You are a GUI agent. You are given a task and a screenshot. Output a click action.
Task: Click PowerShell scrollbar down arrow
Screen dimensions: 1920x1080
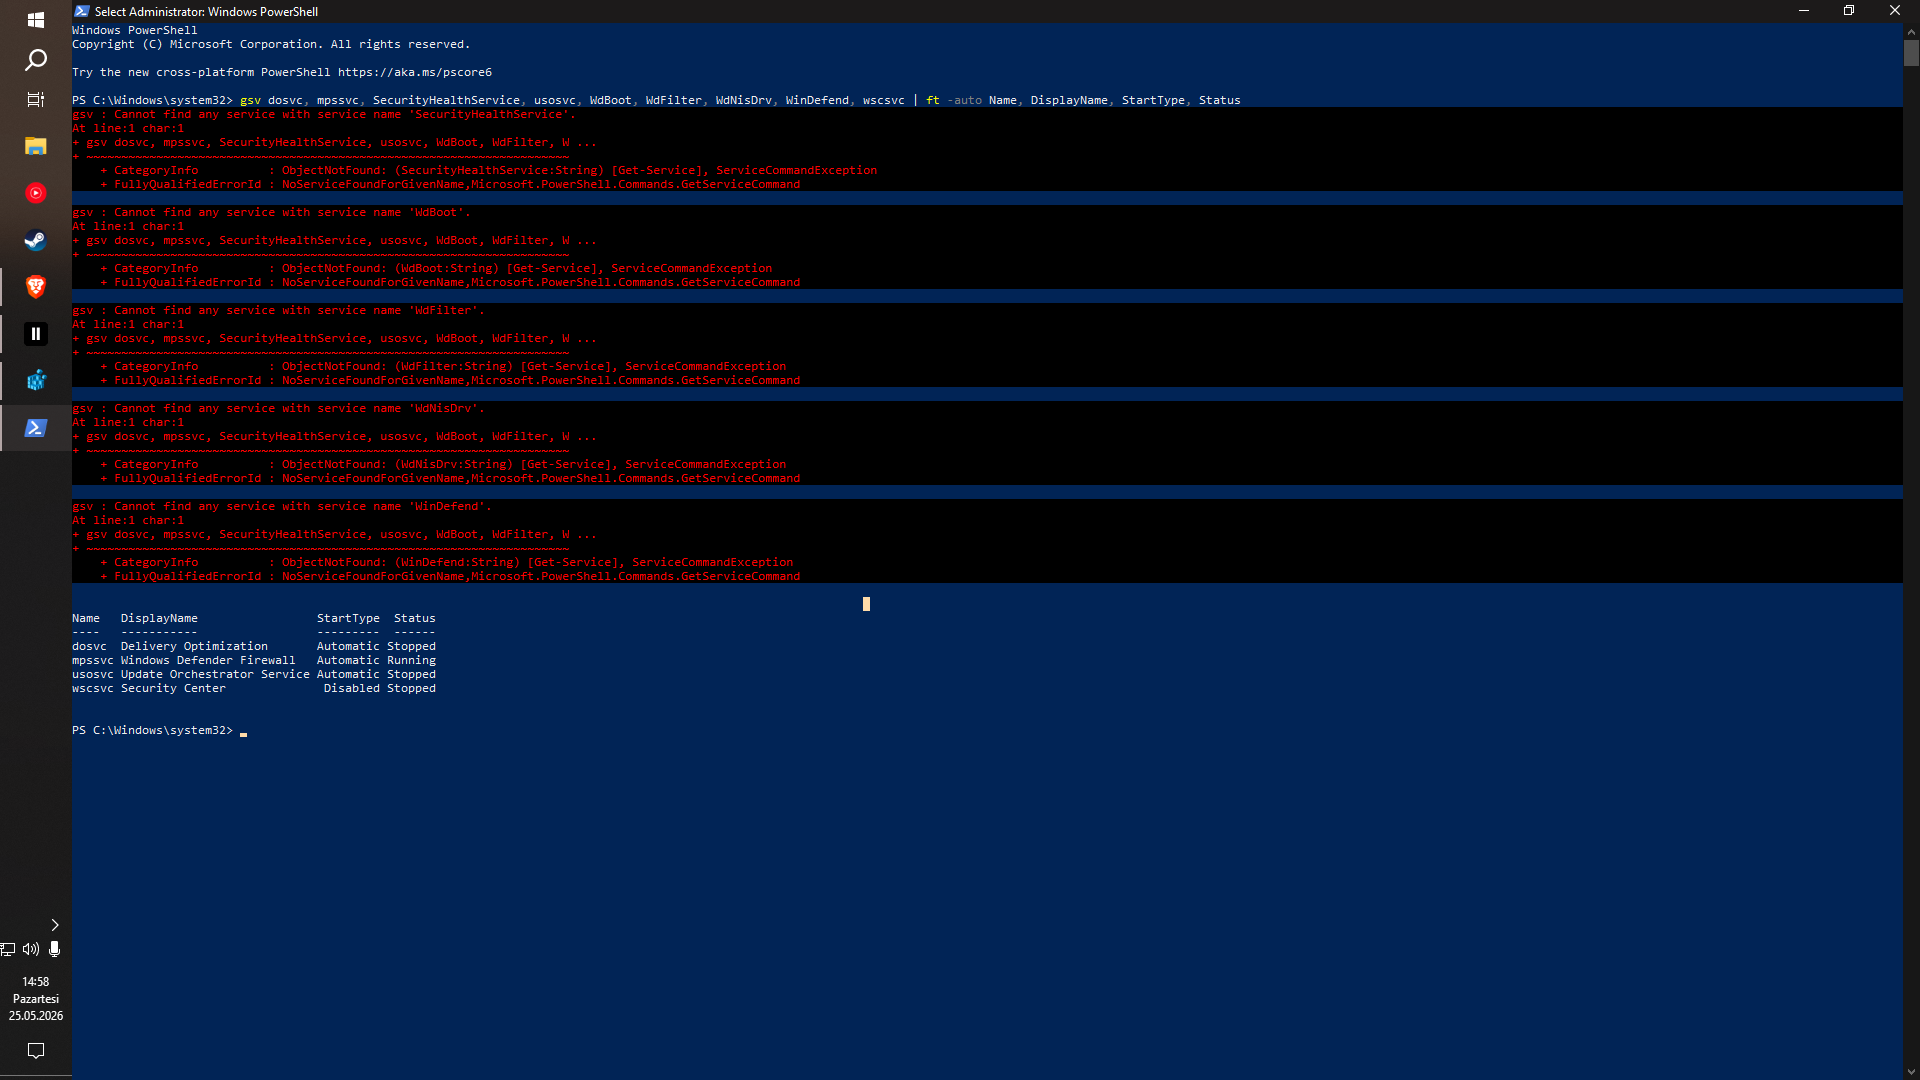(x=1911, y=1072)
